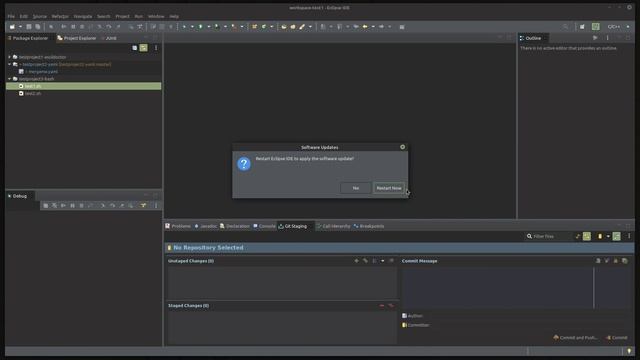Toggle Link with Editor in Project Explorer
Screen dimensions: 640x360
click(144, 48)
